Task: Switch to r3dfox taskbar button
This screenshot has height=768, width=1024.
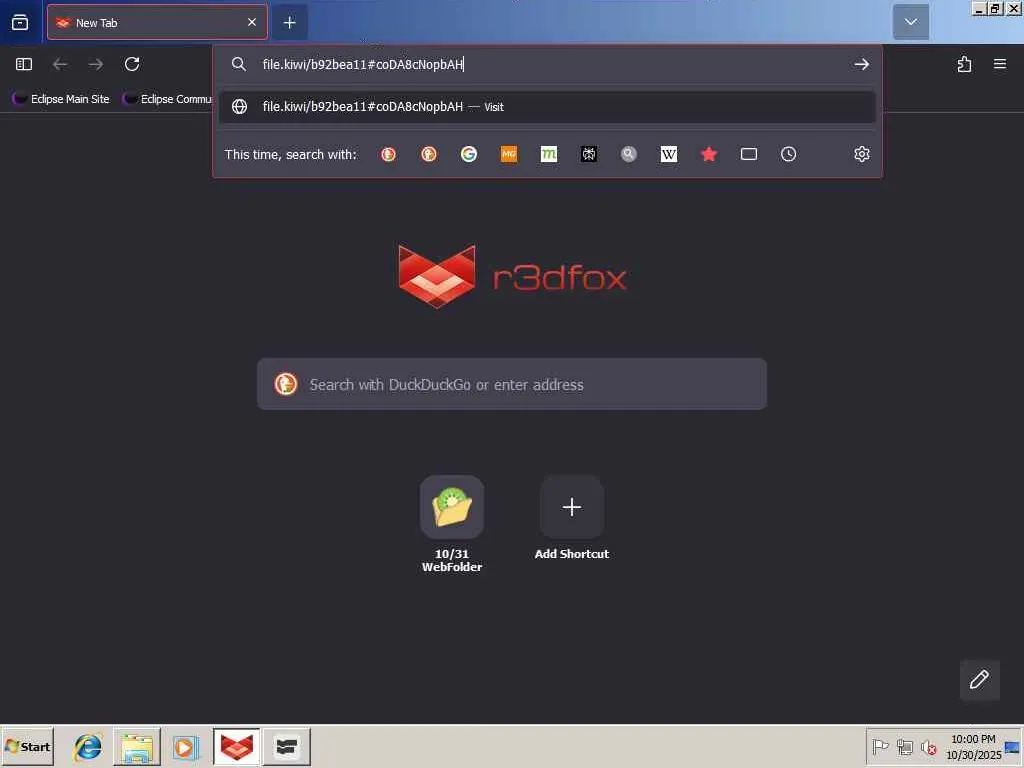Action: point(236,746)
